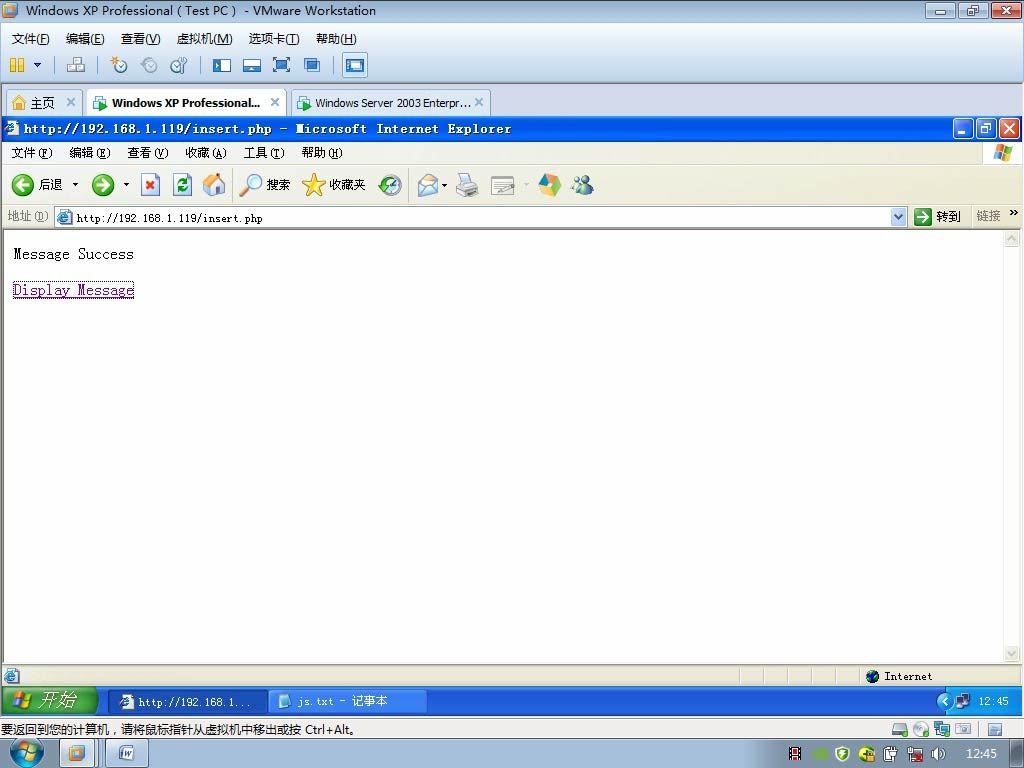Click the host tray volume speaker icon
Screen dimensions: 1024x768
938,754
